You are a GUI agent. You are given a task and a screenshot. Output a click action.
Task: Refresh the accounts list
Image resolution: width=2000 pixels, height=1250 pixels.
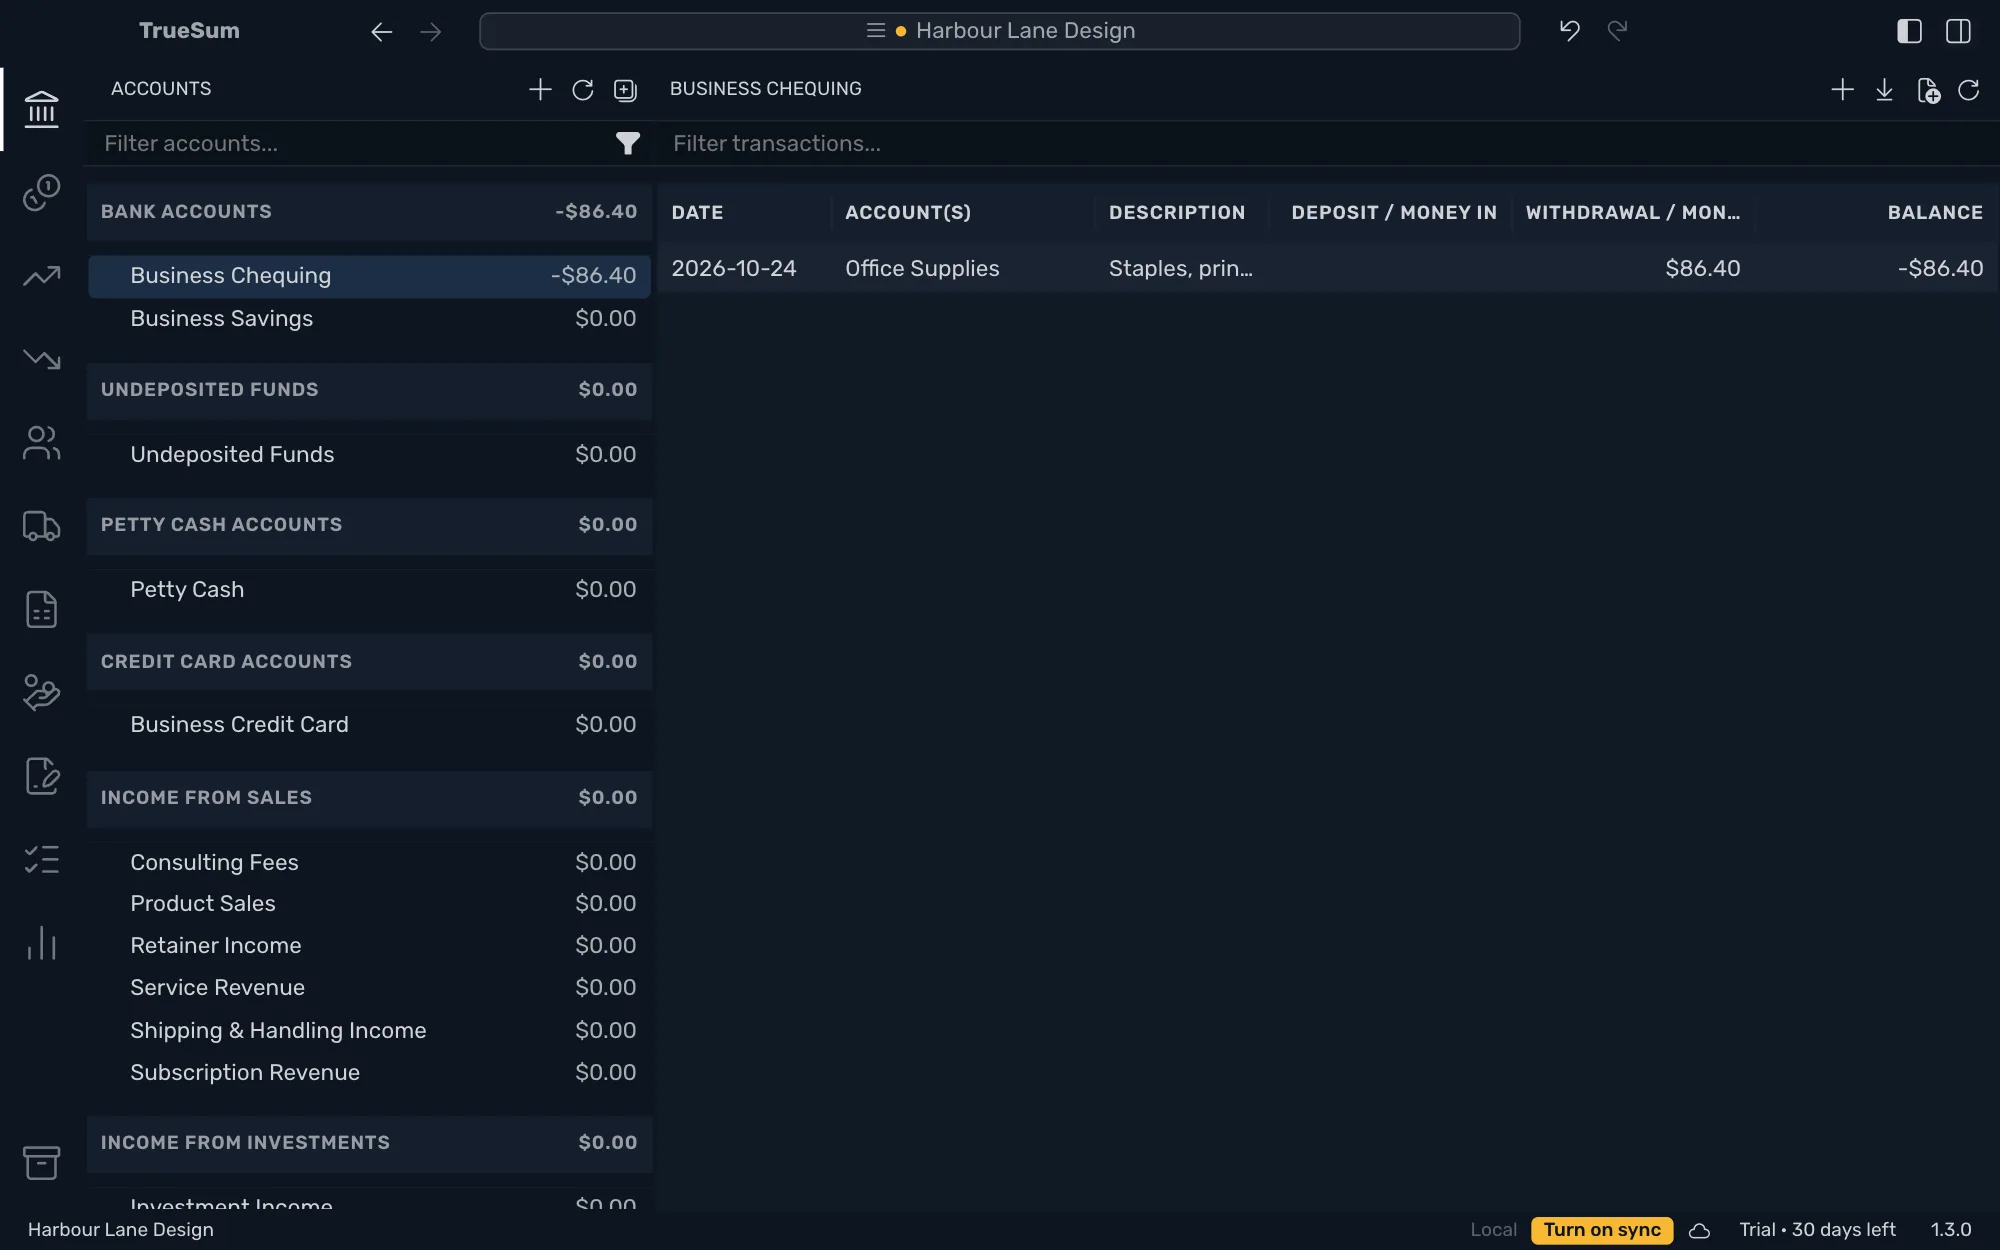pos(583,90)
